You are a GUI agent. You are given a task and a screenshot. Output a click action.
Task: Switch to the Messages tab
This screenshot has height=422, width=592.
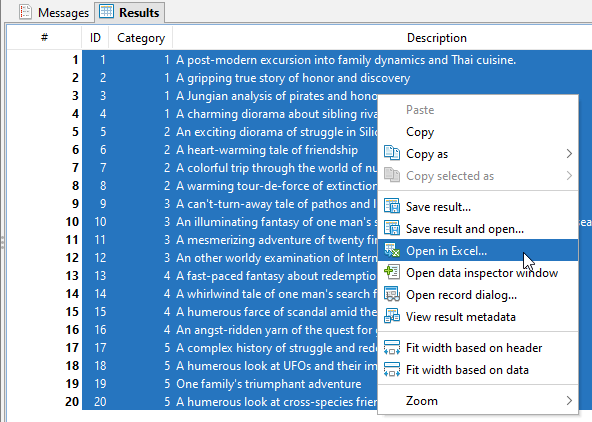pyautogui.click(x=54, y=12)
